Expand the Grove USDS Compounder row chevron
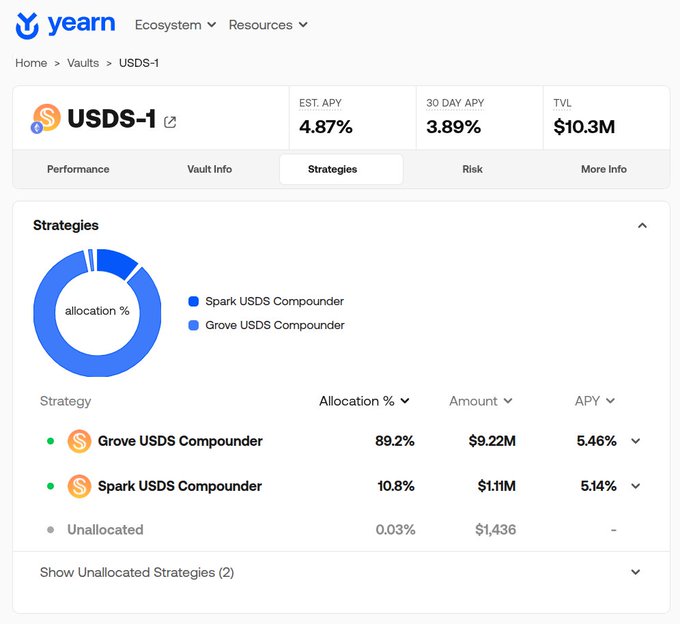Screen dimensions: 680x624 (636, 441)
